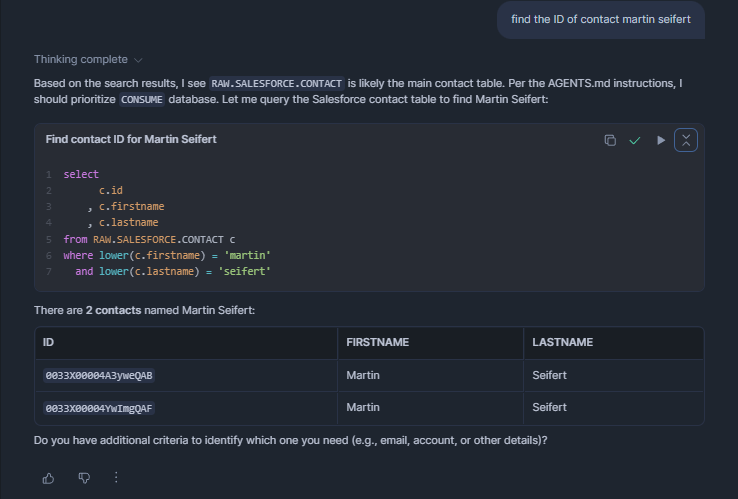Copy the SQL query code
The width and height of the screenshot is (738, 499).
pyautogui.click(x=610, y=140)
